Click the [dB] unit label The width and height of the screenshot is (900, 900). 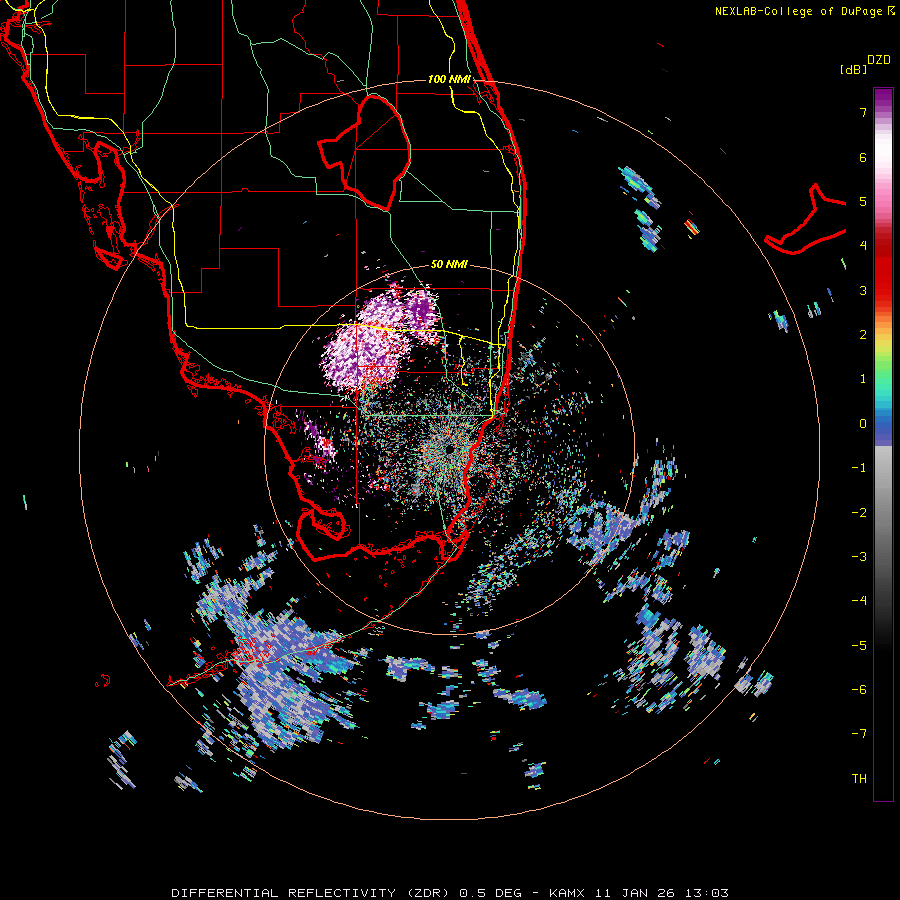[x=854, y=69]
